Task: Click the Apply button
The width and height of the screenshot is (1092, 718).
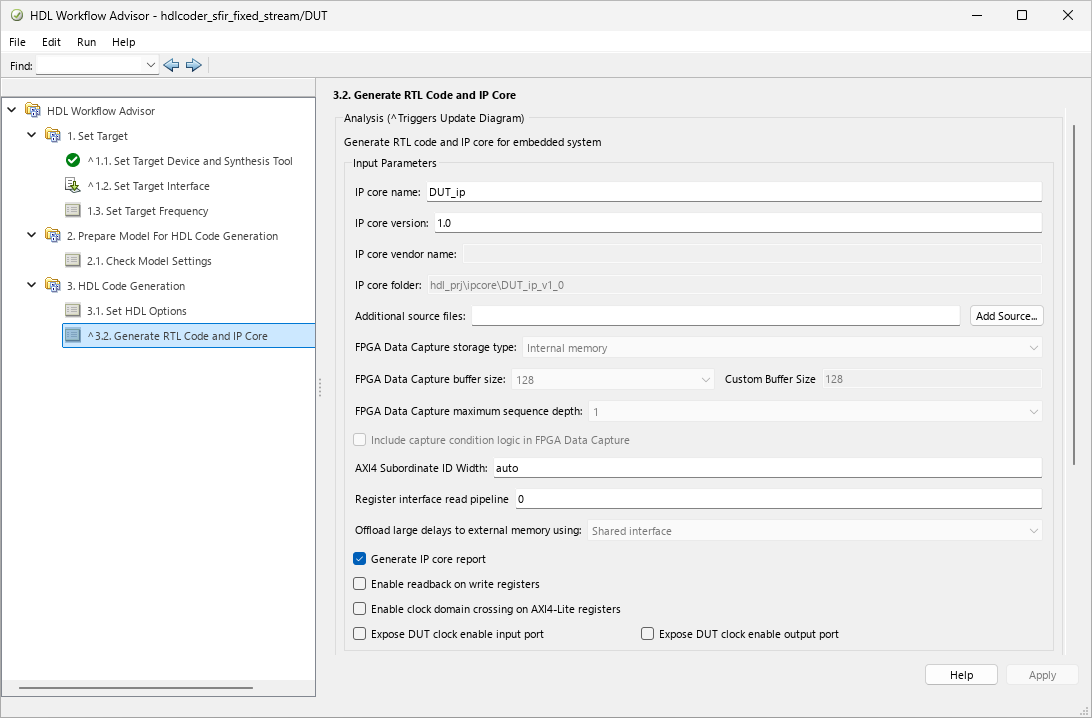Action: coord(1042,674)
